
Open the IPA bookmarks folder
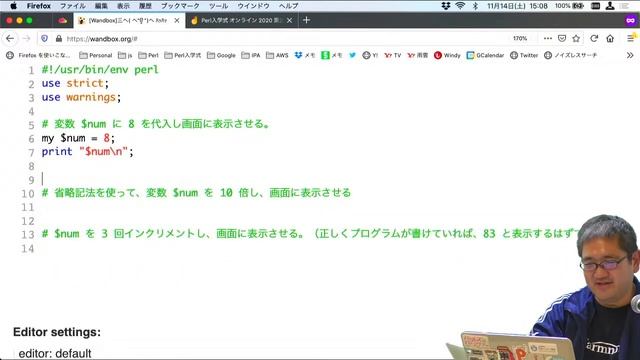251,55
